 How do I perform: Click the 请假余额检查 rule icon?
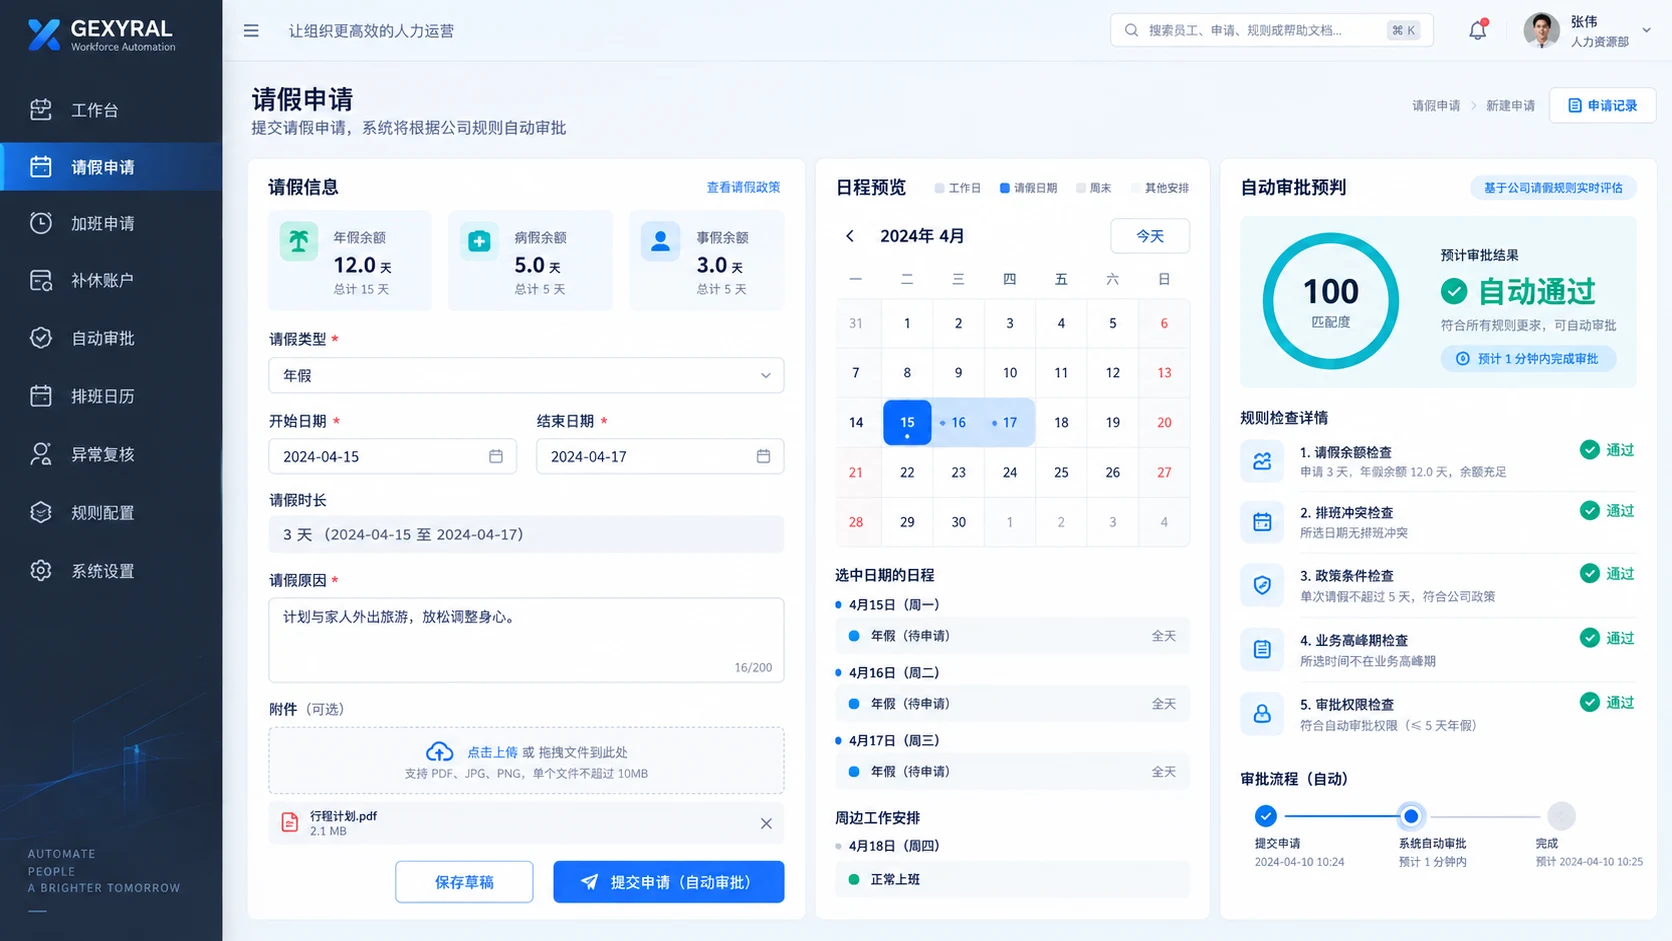(x=1262, y=461)
